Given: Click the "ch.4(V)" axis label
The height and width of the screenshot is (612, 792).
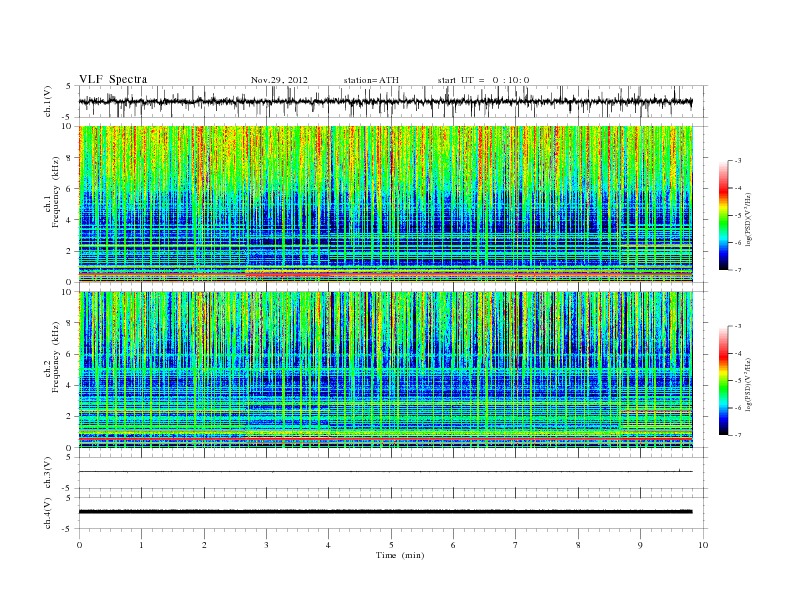Looking at the screenshot, I should point(48,513).
